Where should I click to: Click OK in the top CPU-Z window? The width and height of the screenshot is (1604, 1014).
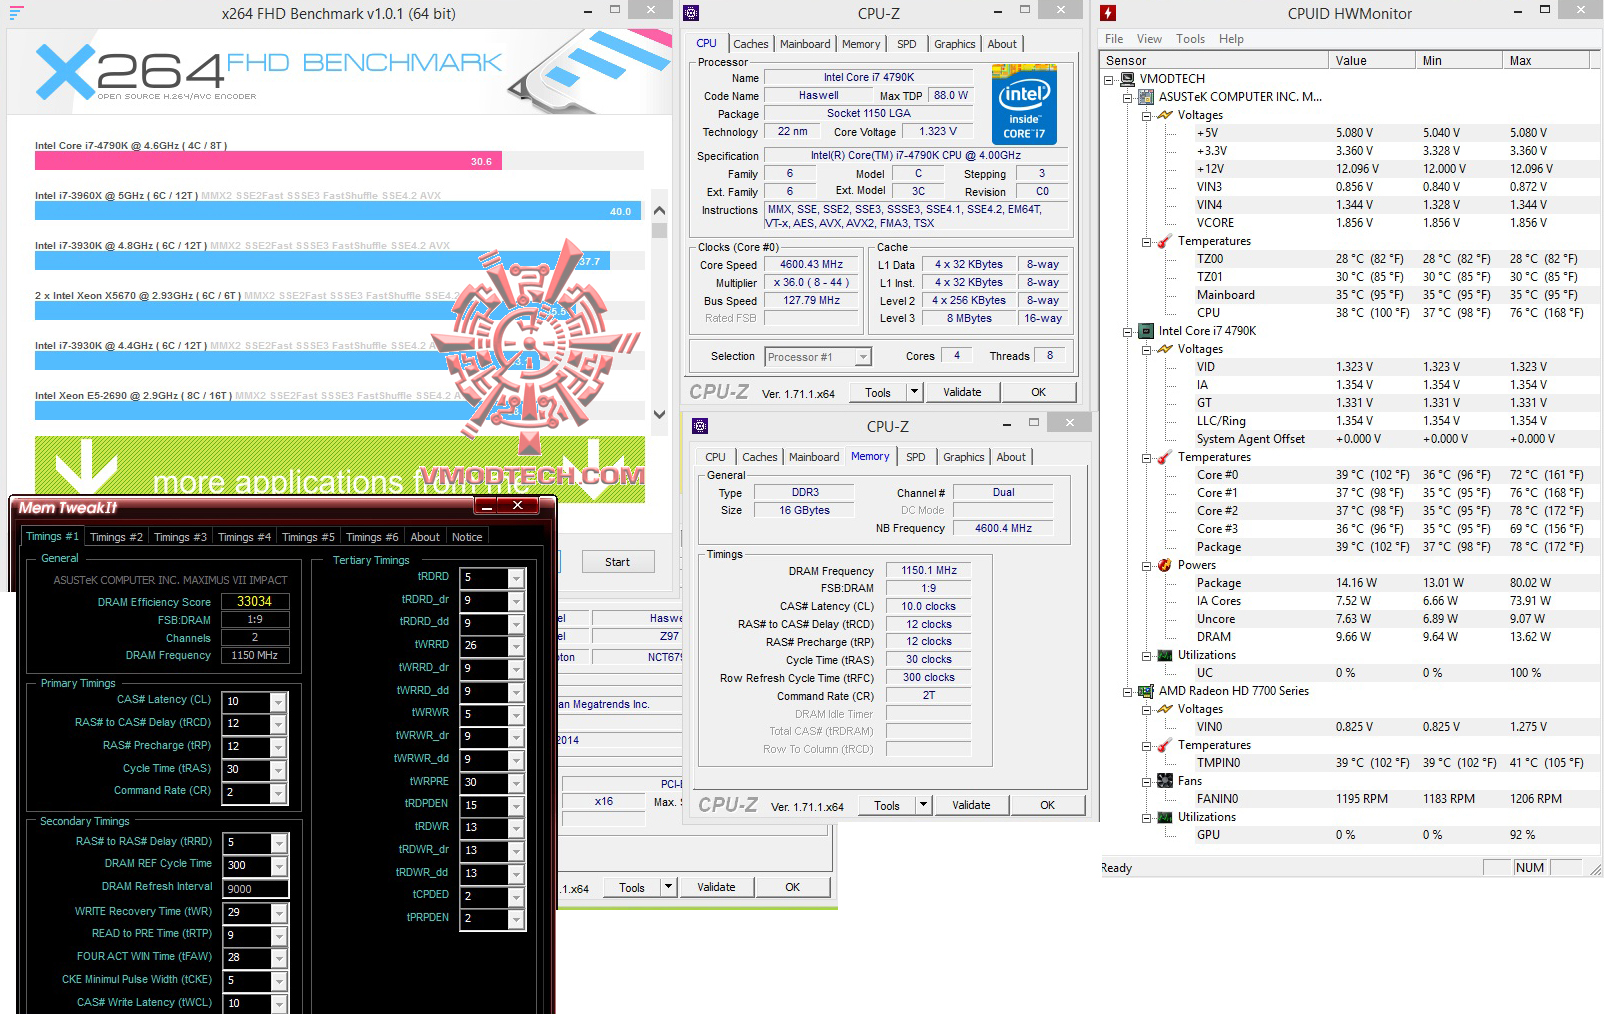(x=1039, y=392)
